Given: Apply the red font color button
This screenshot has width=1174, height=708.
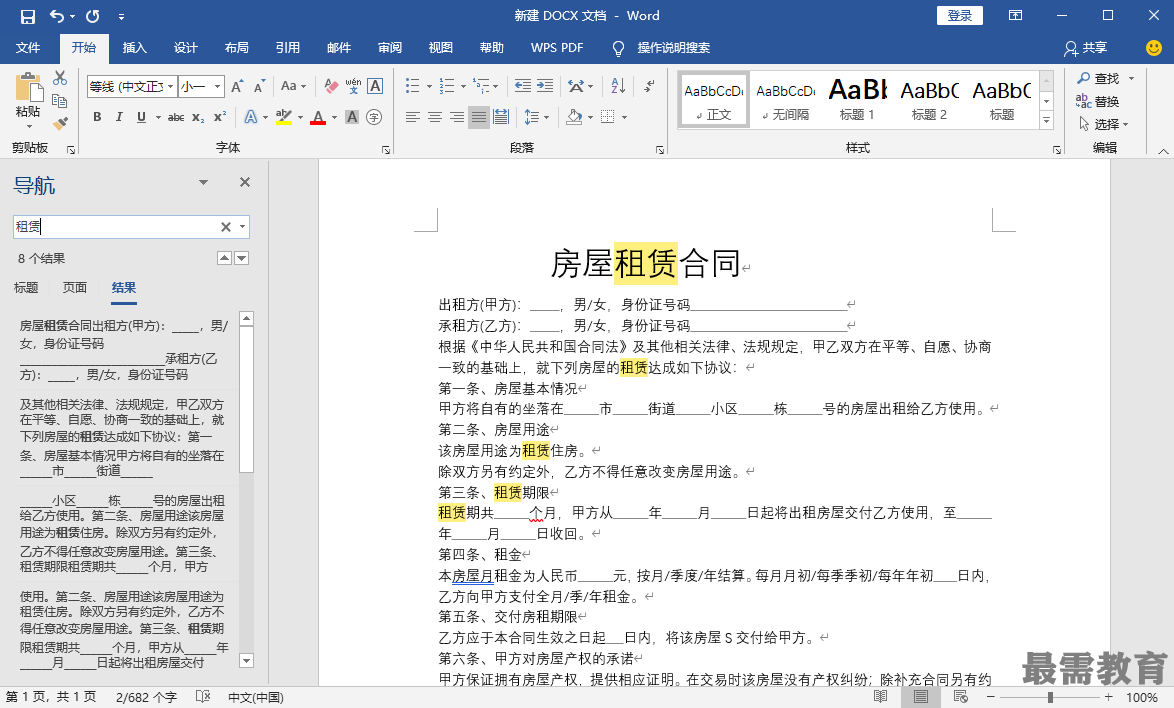Looking at the screenshot, I should pyautogui.click(x=318, y=118).
